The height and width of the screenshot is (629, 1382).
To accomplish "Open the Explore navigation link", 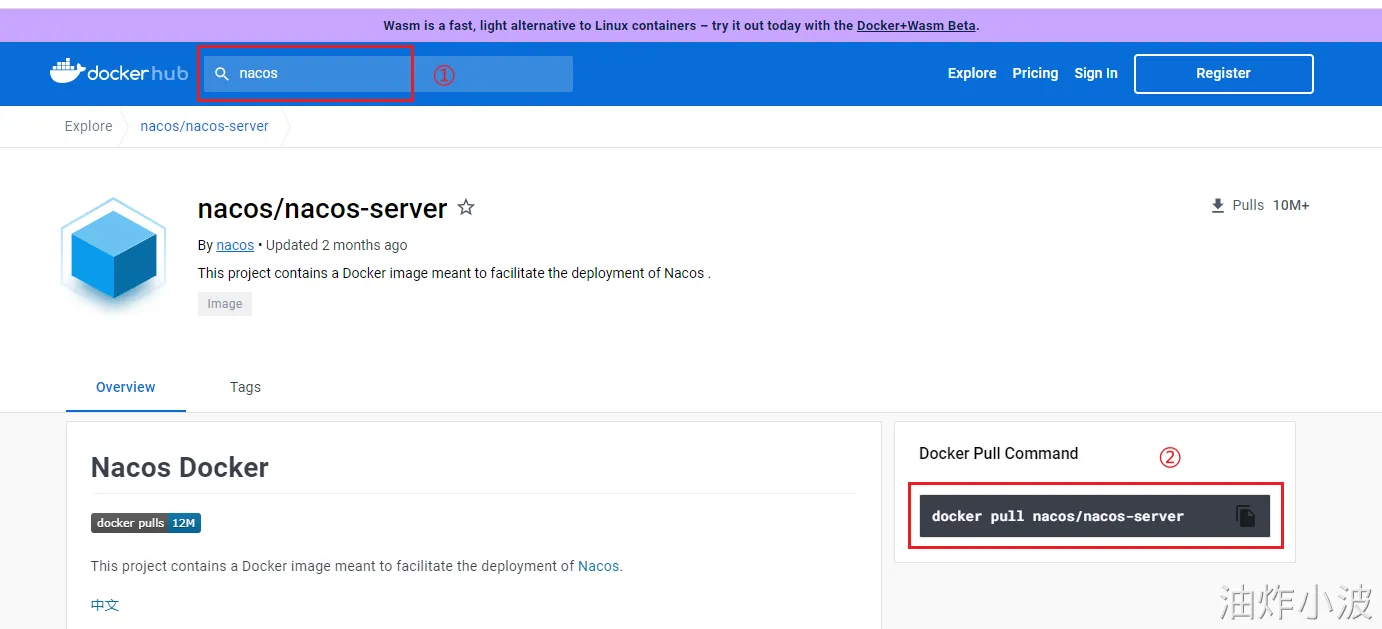I will coord(972,73).
